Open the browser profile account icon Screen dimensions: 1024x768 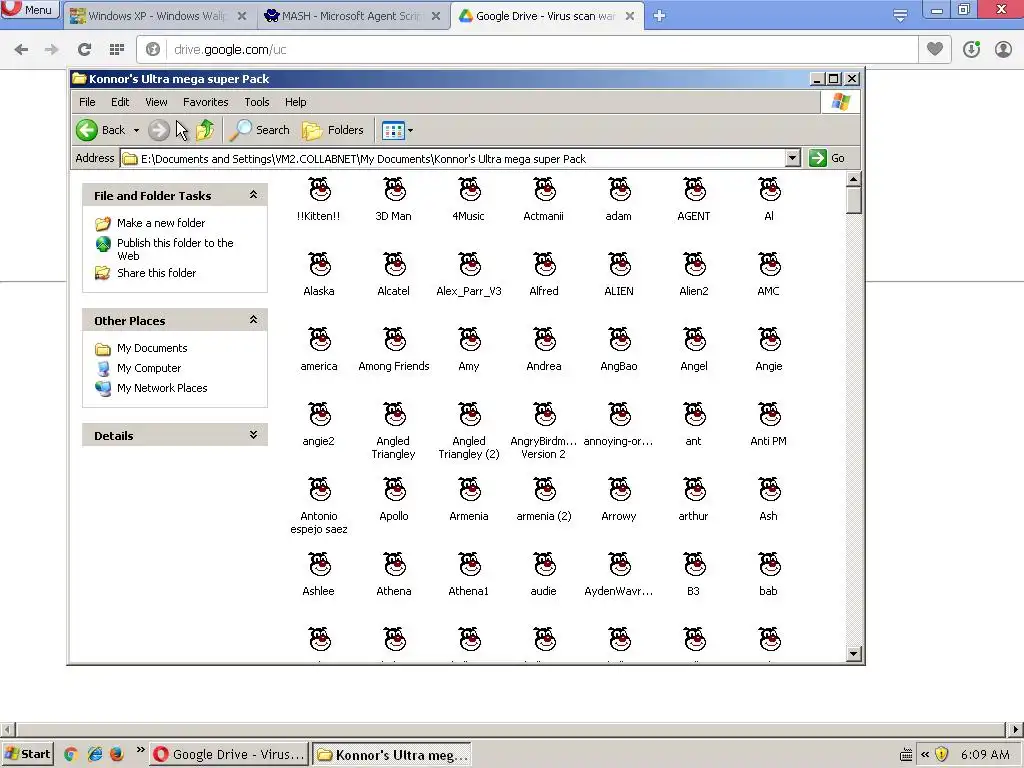point(1003,49)
